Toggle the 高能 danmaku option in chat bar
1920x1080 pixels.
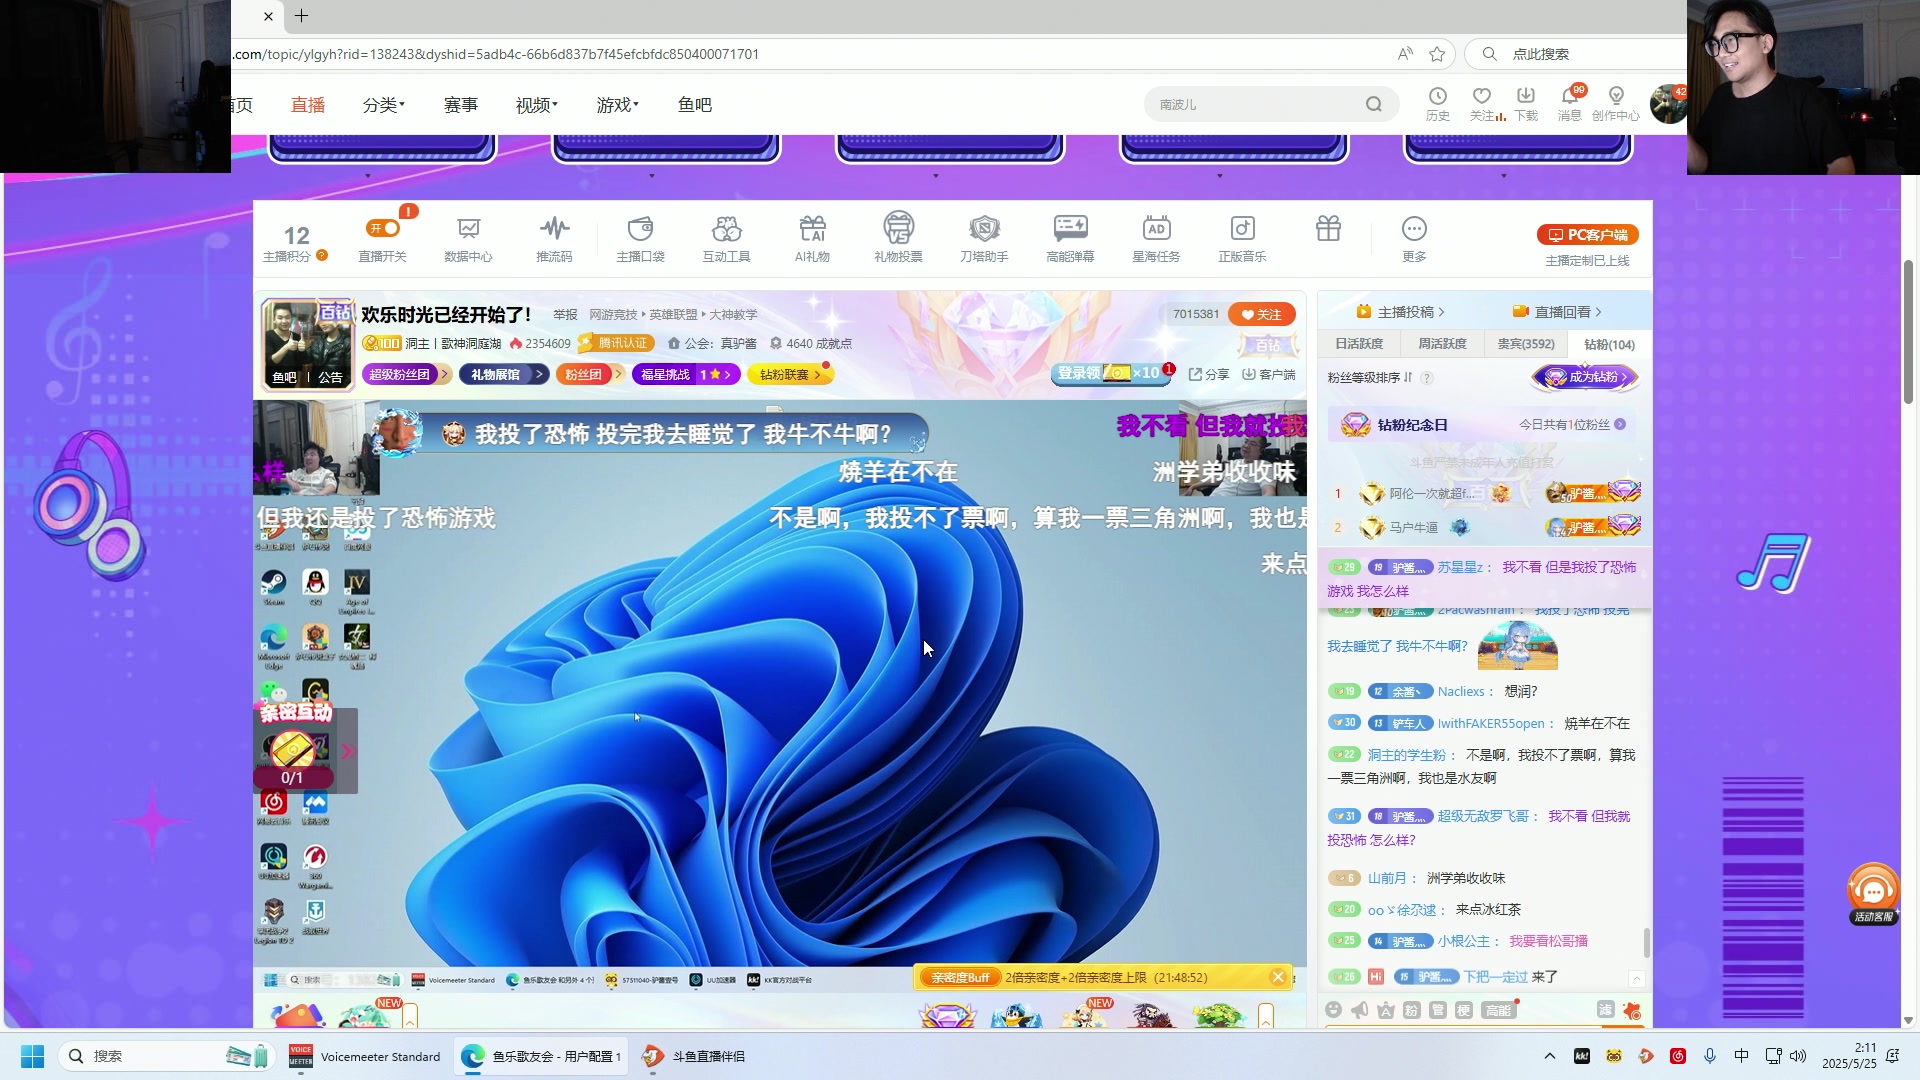tap(1498, 1010)
